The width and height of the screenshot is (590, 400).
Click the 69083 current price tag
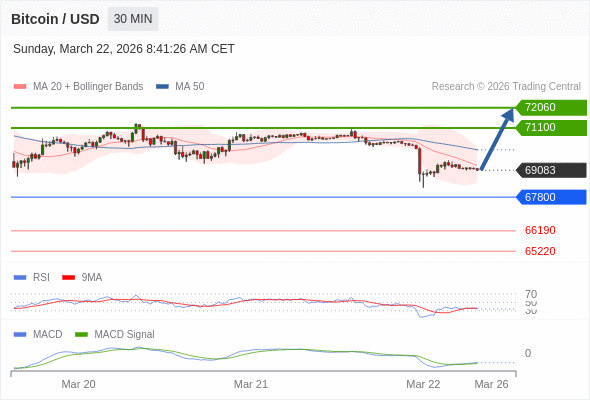(551, 170)
